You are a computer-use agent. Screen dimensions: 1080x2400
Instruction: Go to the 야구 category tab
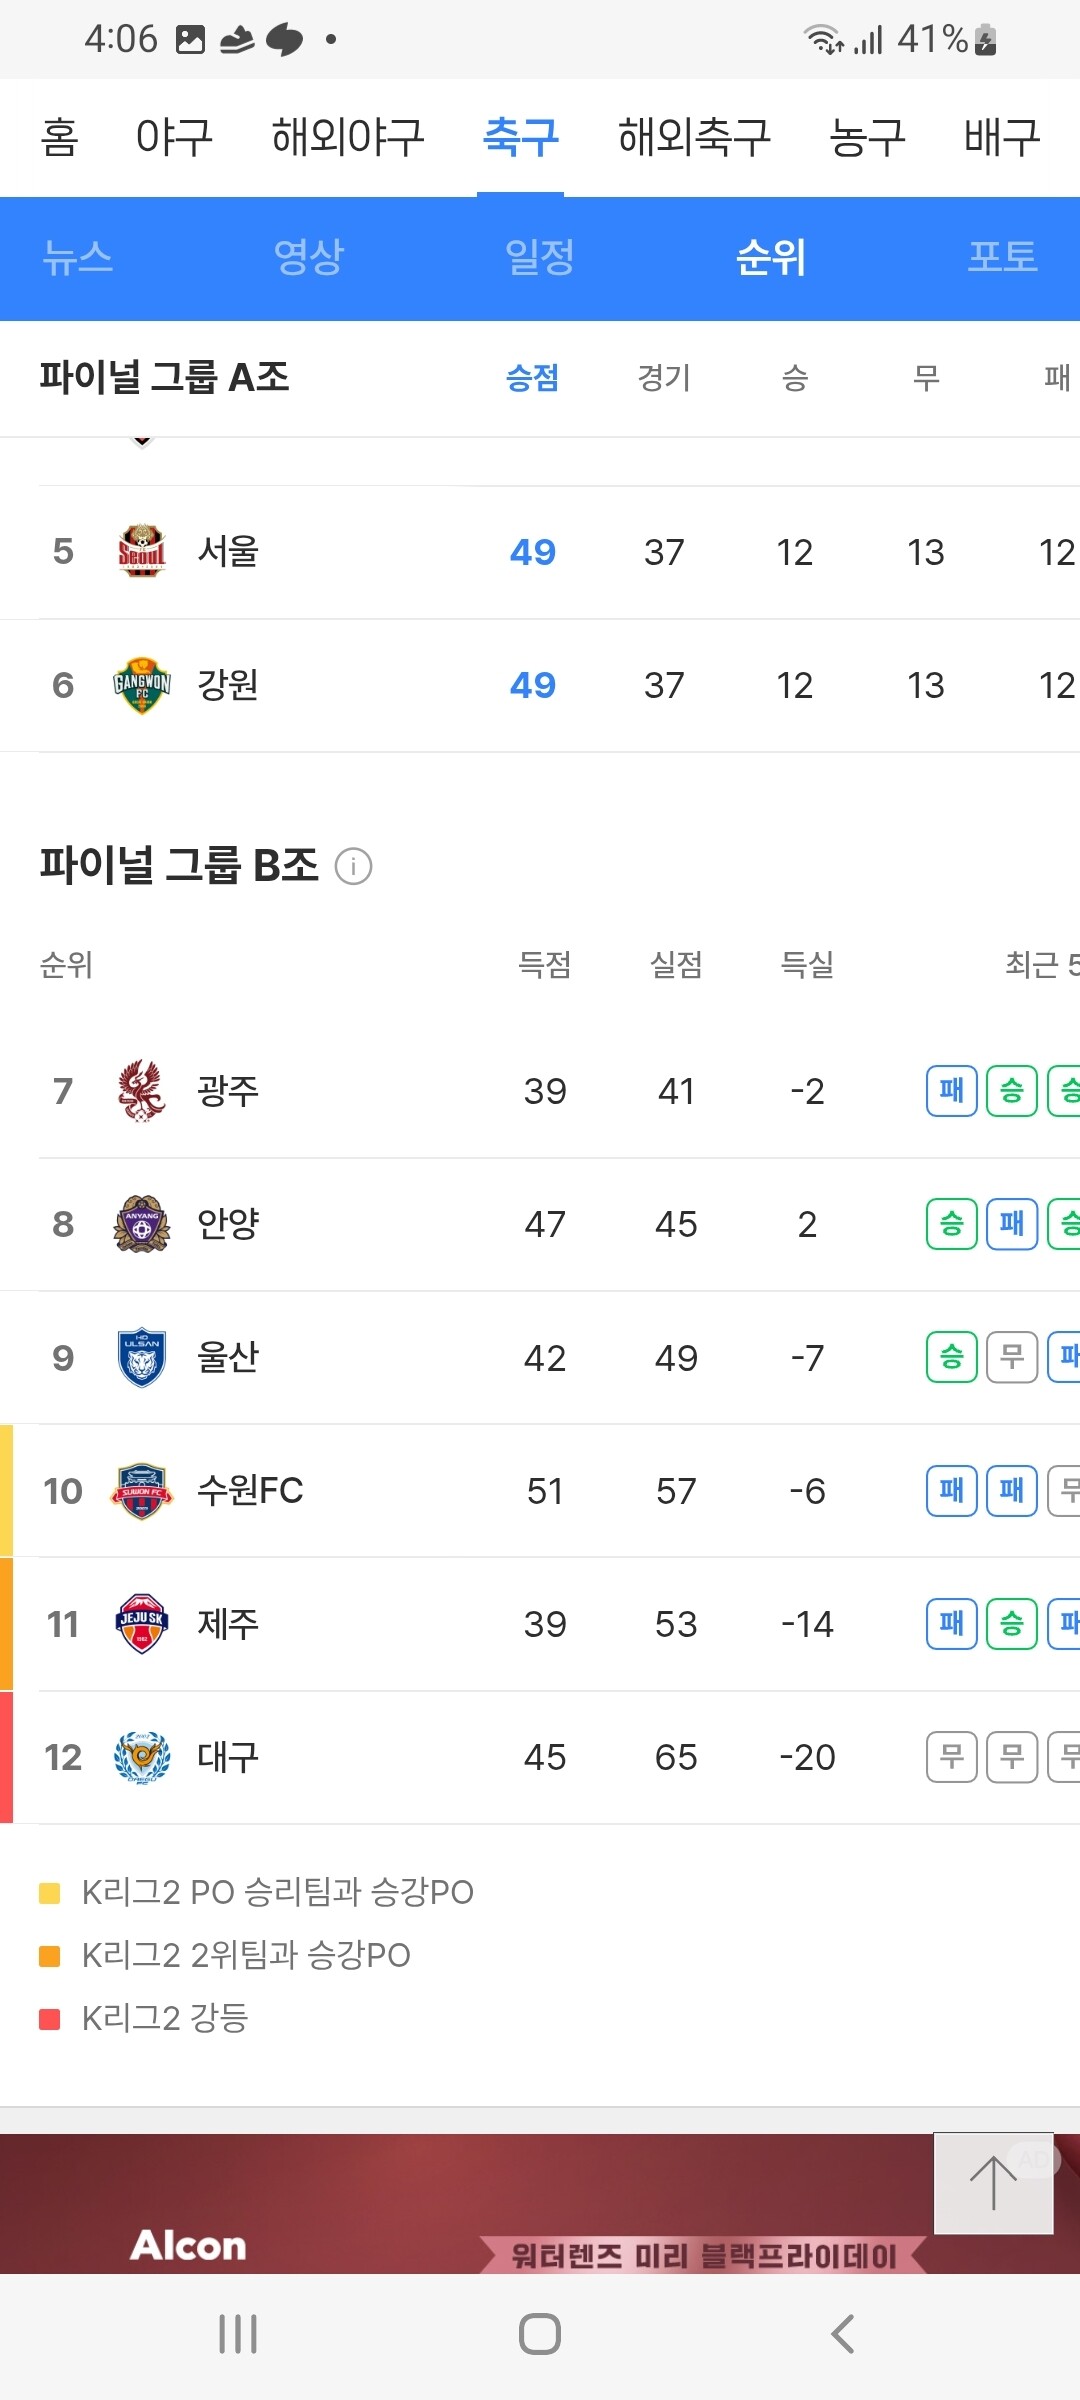pos(174,137)
